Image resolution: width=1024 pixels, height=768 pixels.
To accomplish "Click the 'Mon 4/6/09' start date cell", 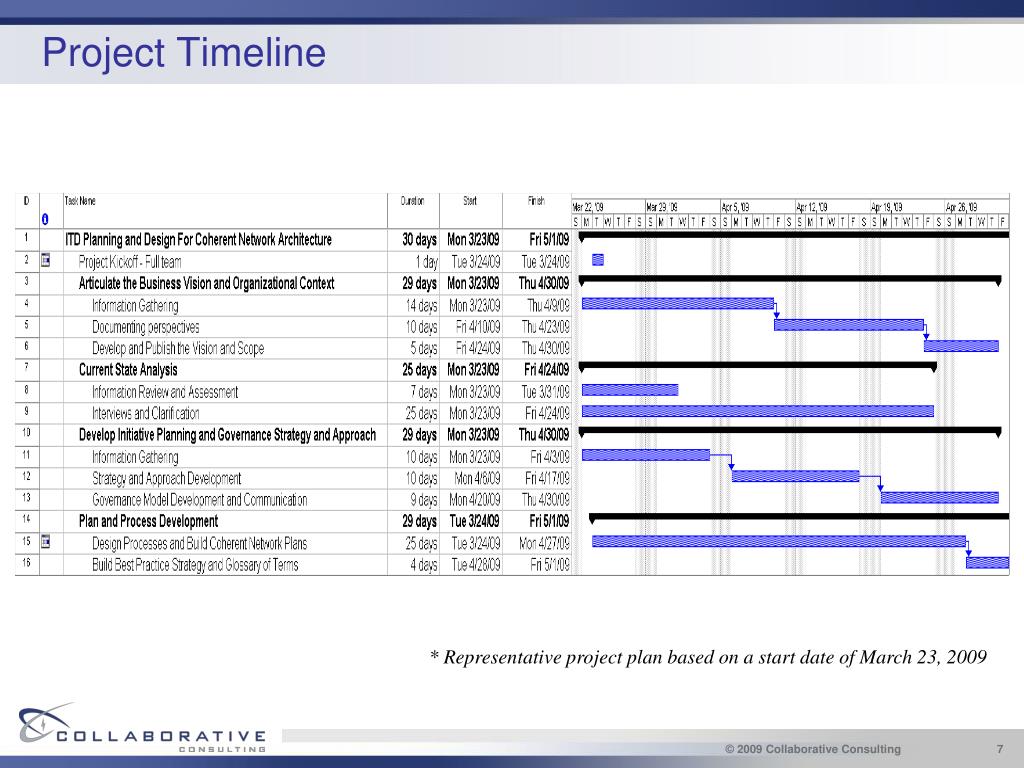I will tap(477, 479).
